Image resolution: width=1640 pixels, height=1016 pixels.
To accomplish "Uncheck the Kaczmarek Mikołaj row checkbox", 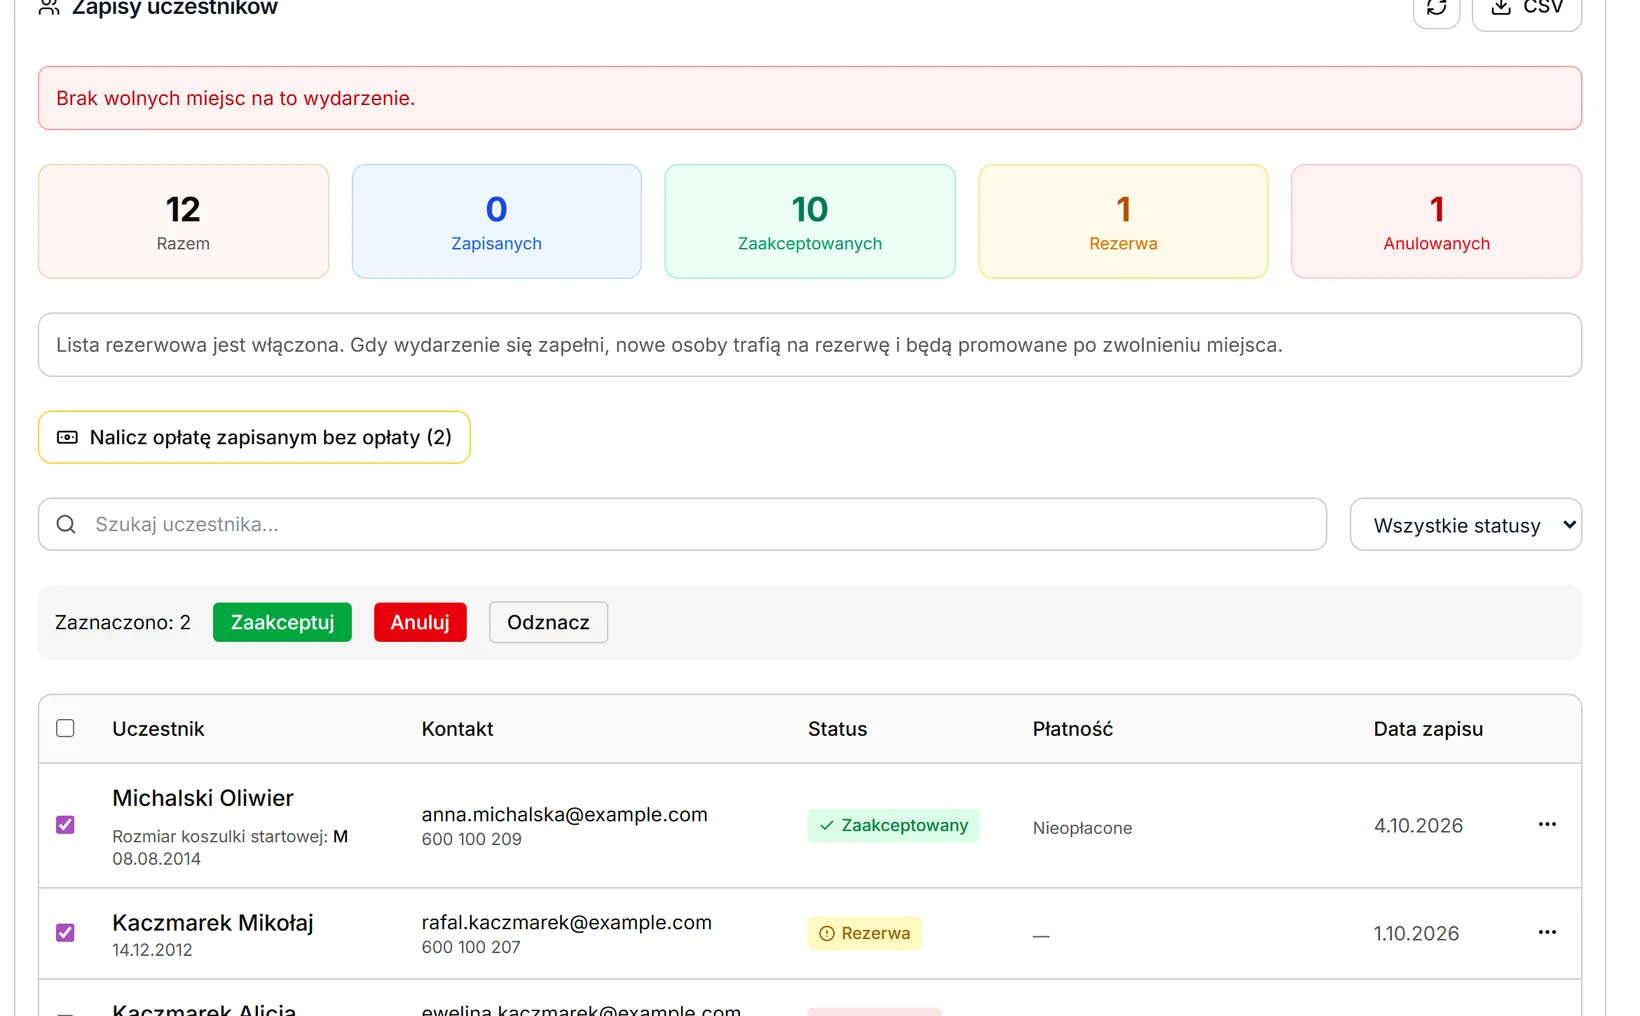I will click(x=65, y=933).
